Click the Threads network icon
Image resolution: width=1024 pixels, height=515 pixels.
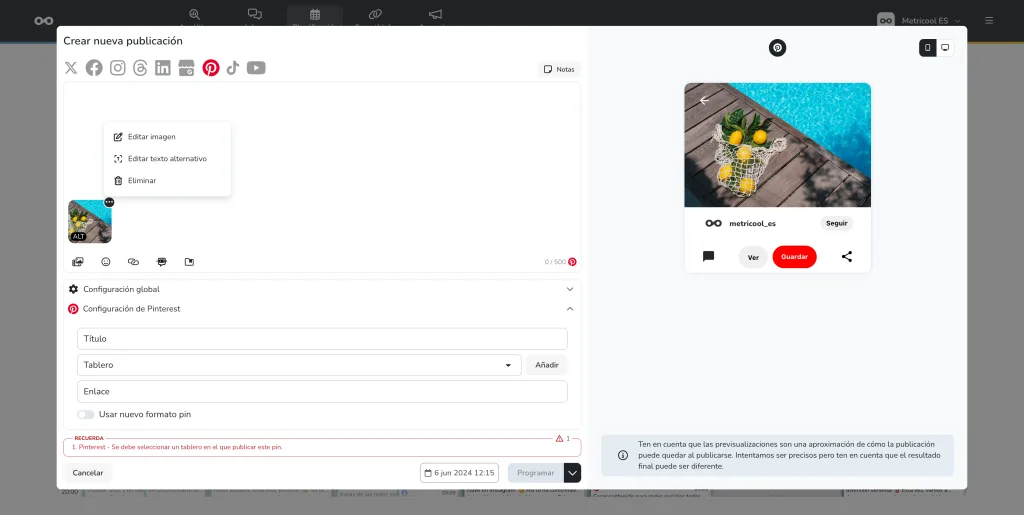coord(140,68)
